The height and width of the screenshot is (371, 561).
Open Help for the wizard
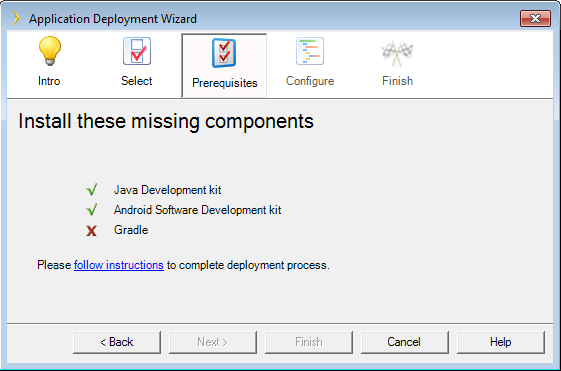point(501,342)
